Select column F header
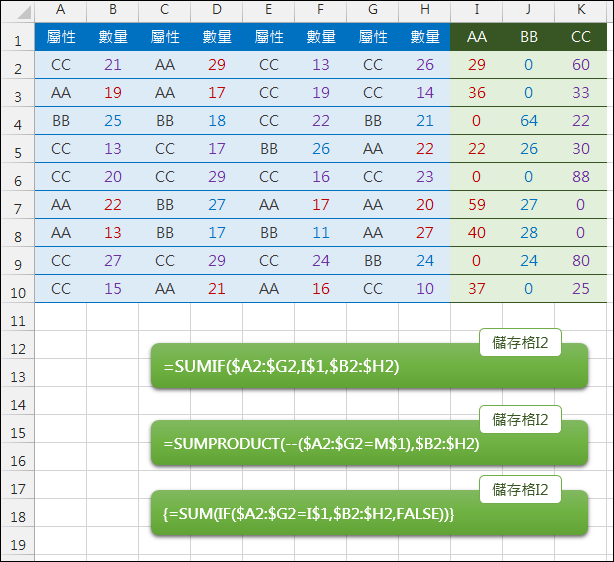Viewport: 614px width, 562px height. (x=320, y=9)
